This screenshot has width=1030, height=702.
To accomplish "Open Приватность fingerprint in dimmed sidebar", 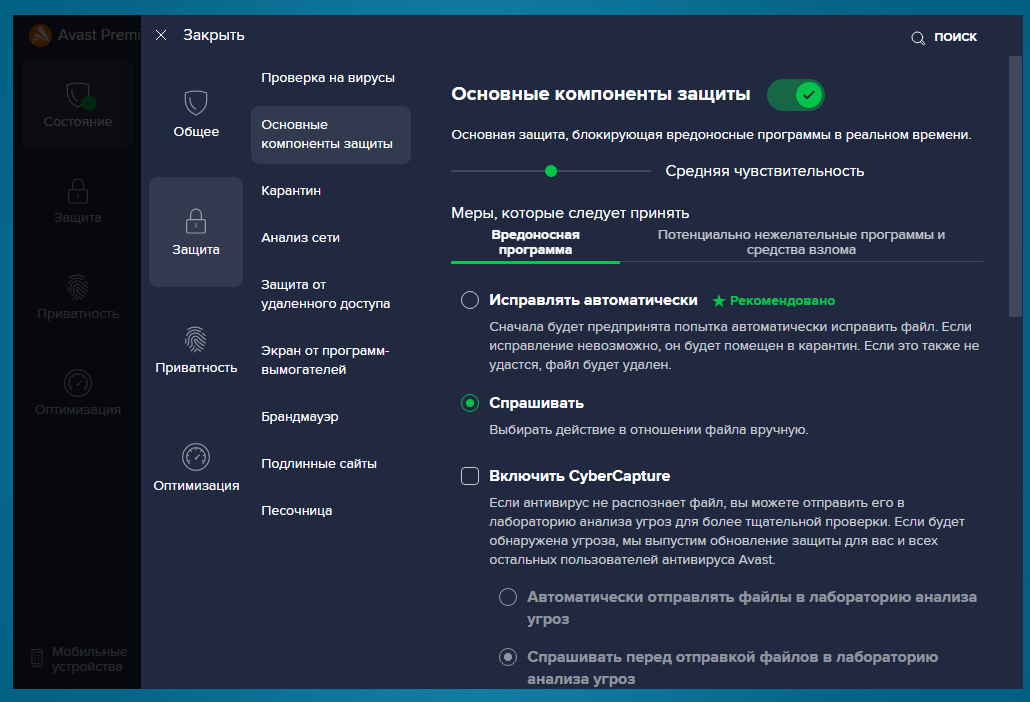I will (x=78, y=287).
